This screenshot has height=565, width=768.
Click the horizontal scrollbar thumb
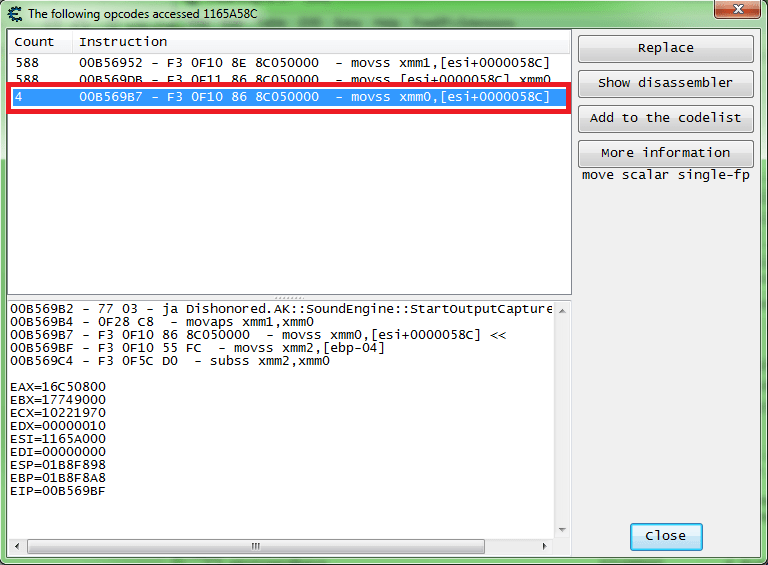click(x=256, y=546)
